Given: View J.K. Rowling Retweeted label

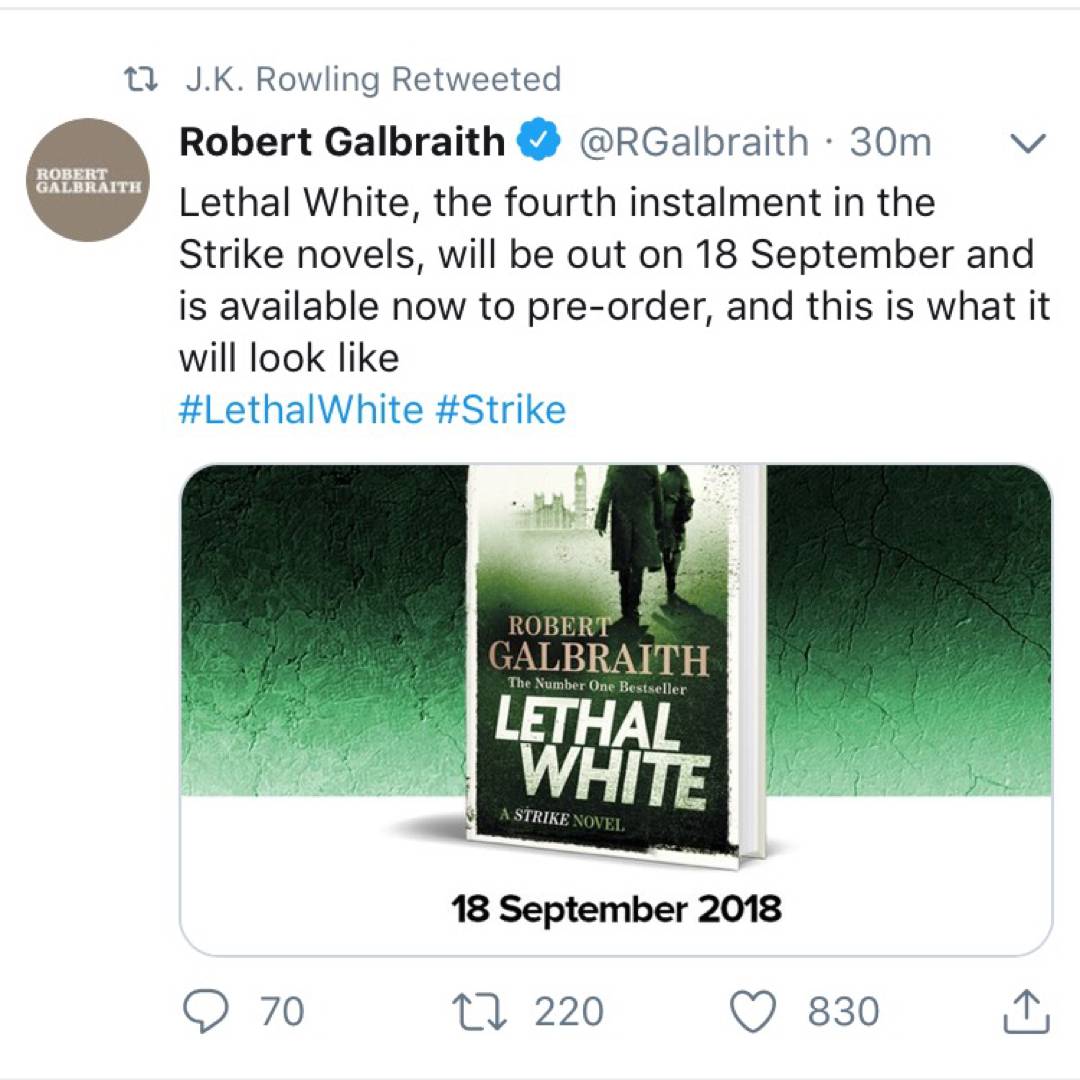Looking at the screenshot, I should [x=373, y=80].
